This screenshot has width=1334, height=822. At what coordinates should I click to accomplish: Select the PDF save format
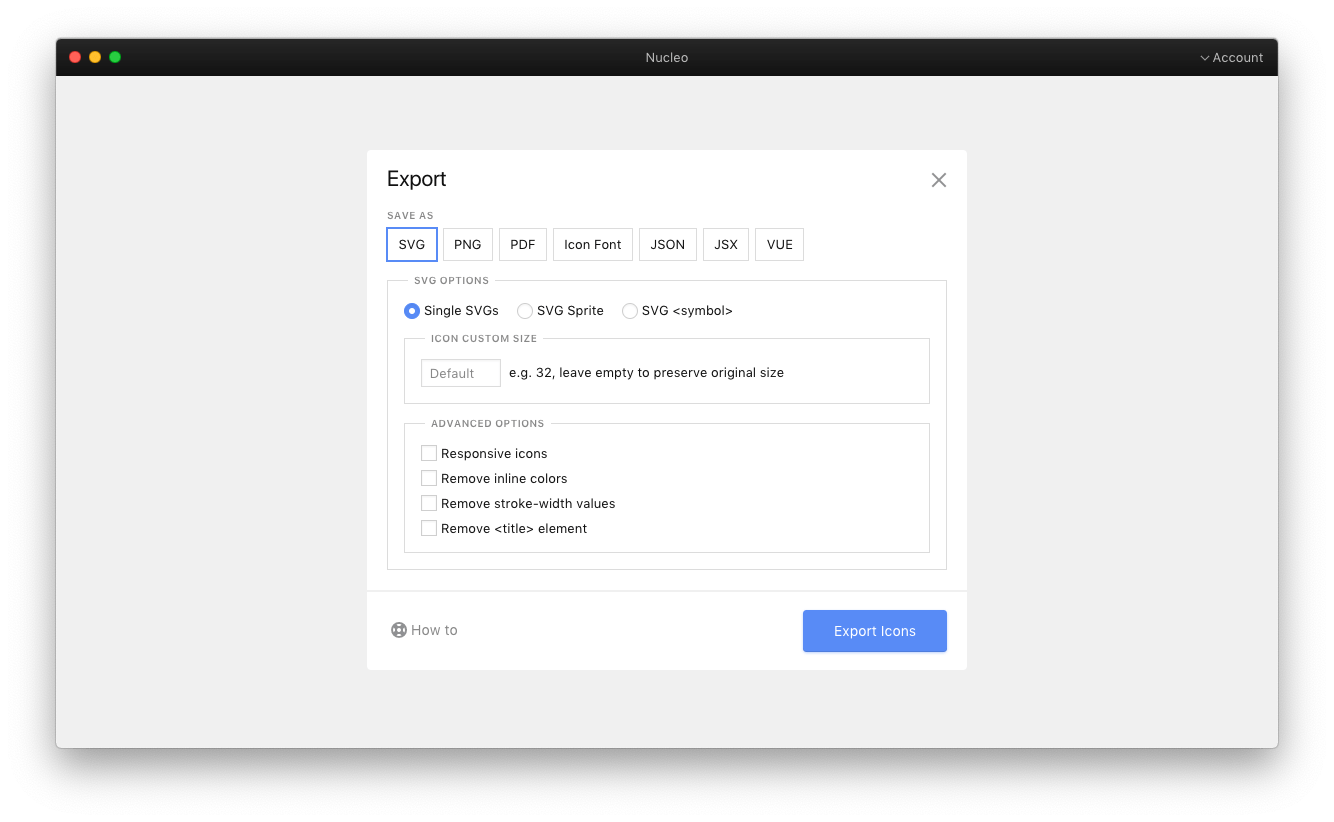(x=523, y=244)
